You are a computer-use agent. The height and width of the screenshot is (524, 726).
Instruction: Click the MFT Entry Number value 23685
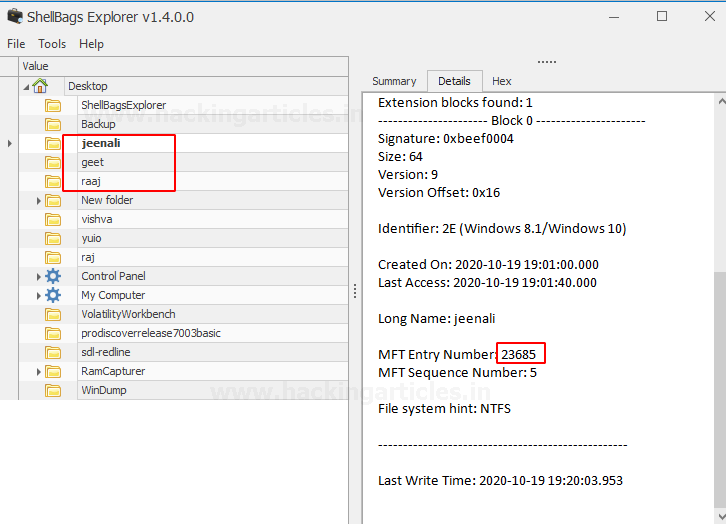519,355
